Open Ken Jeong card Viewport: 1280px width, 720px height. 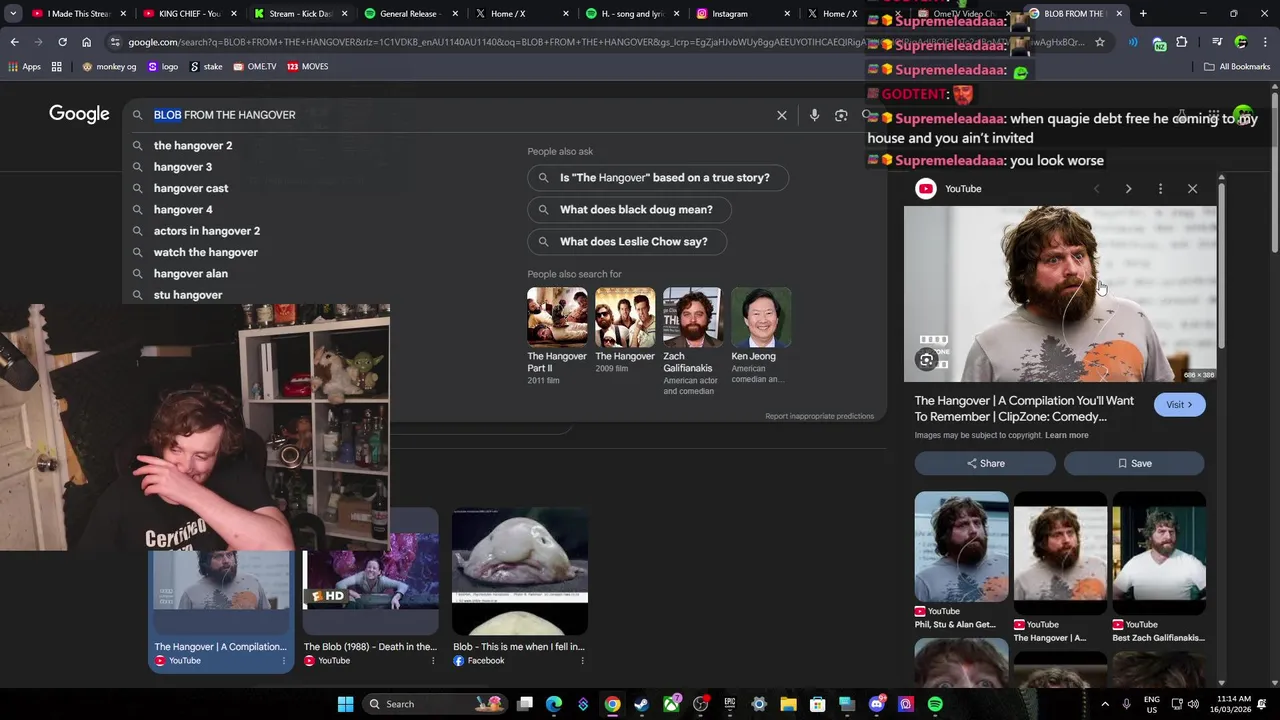click(761, 336)
